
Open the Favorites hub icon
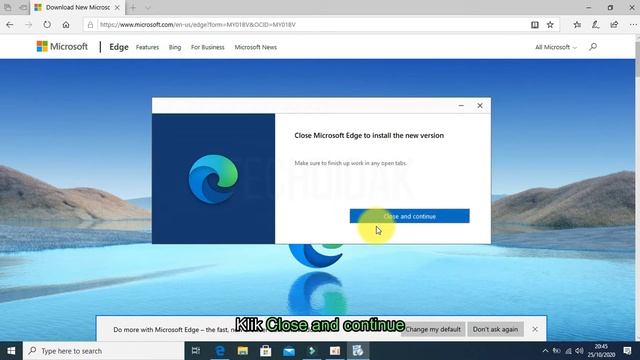(577, 24)
